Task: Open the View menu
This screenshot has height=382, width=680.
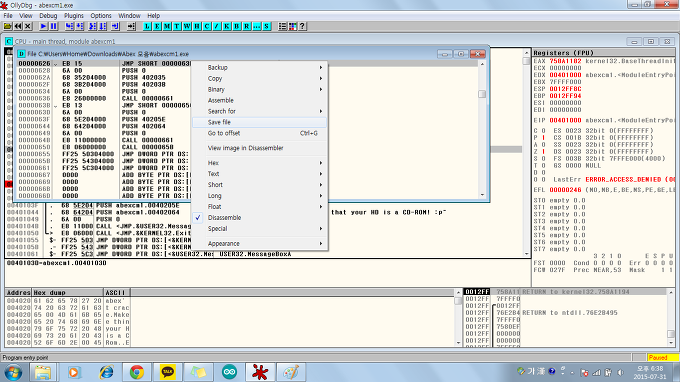Action: (26, 16)
